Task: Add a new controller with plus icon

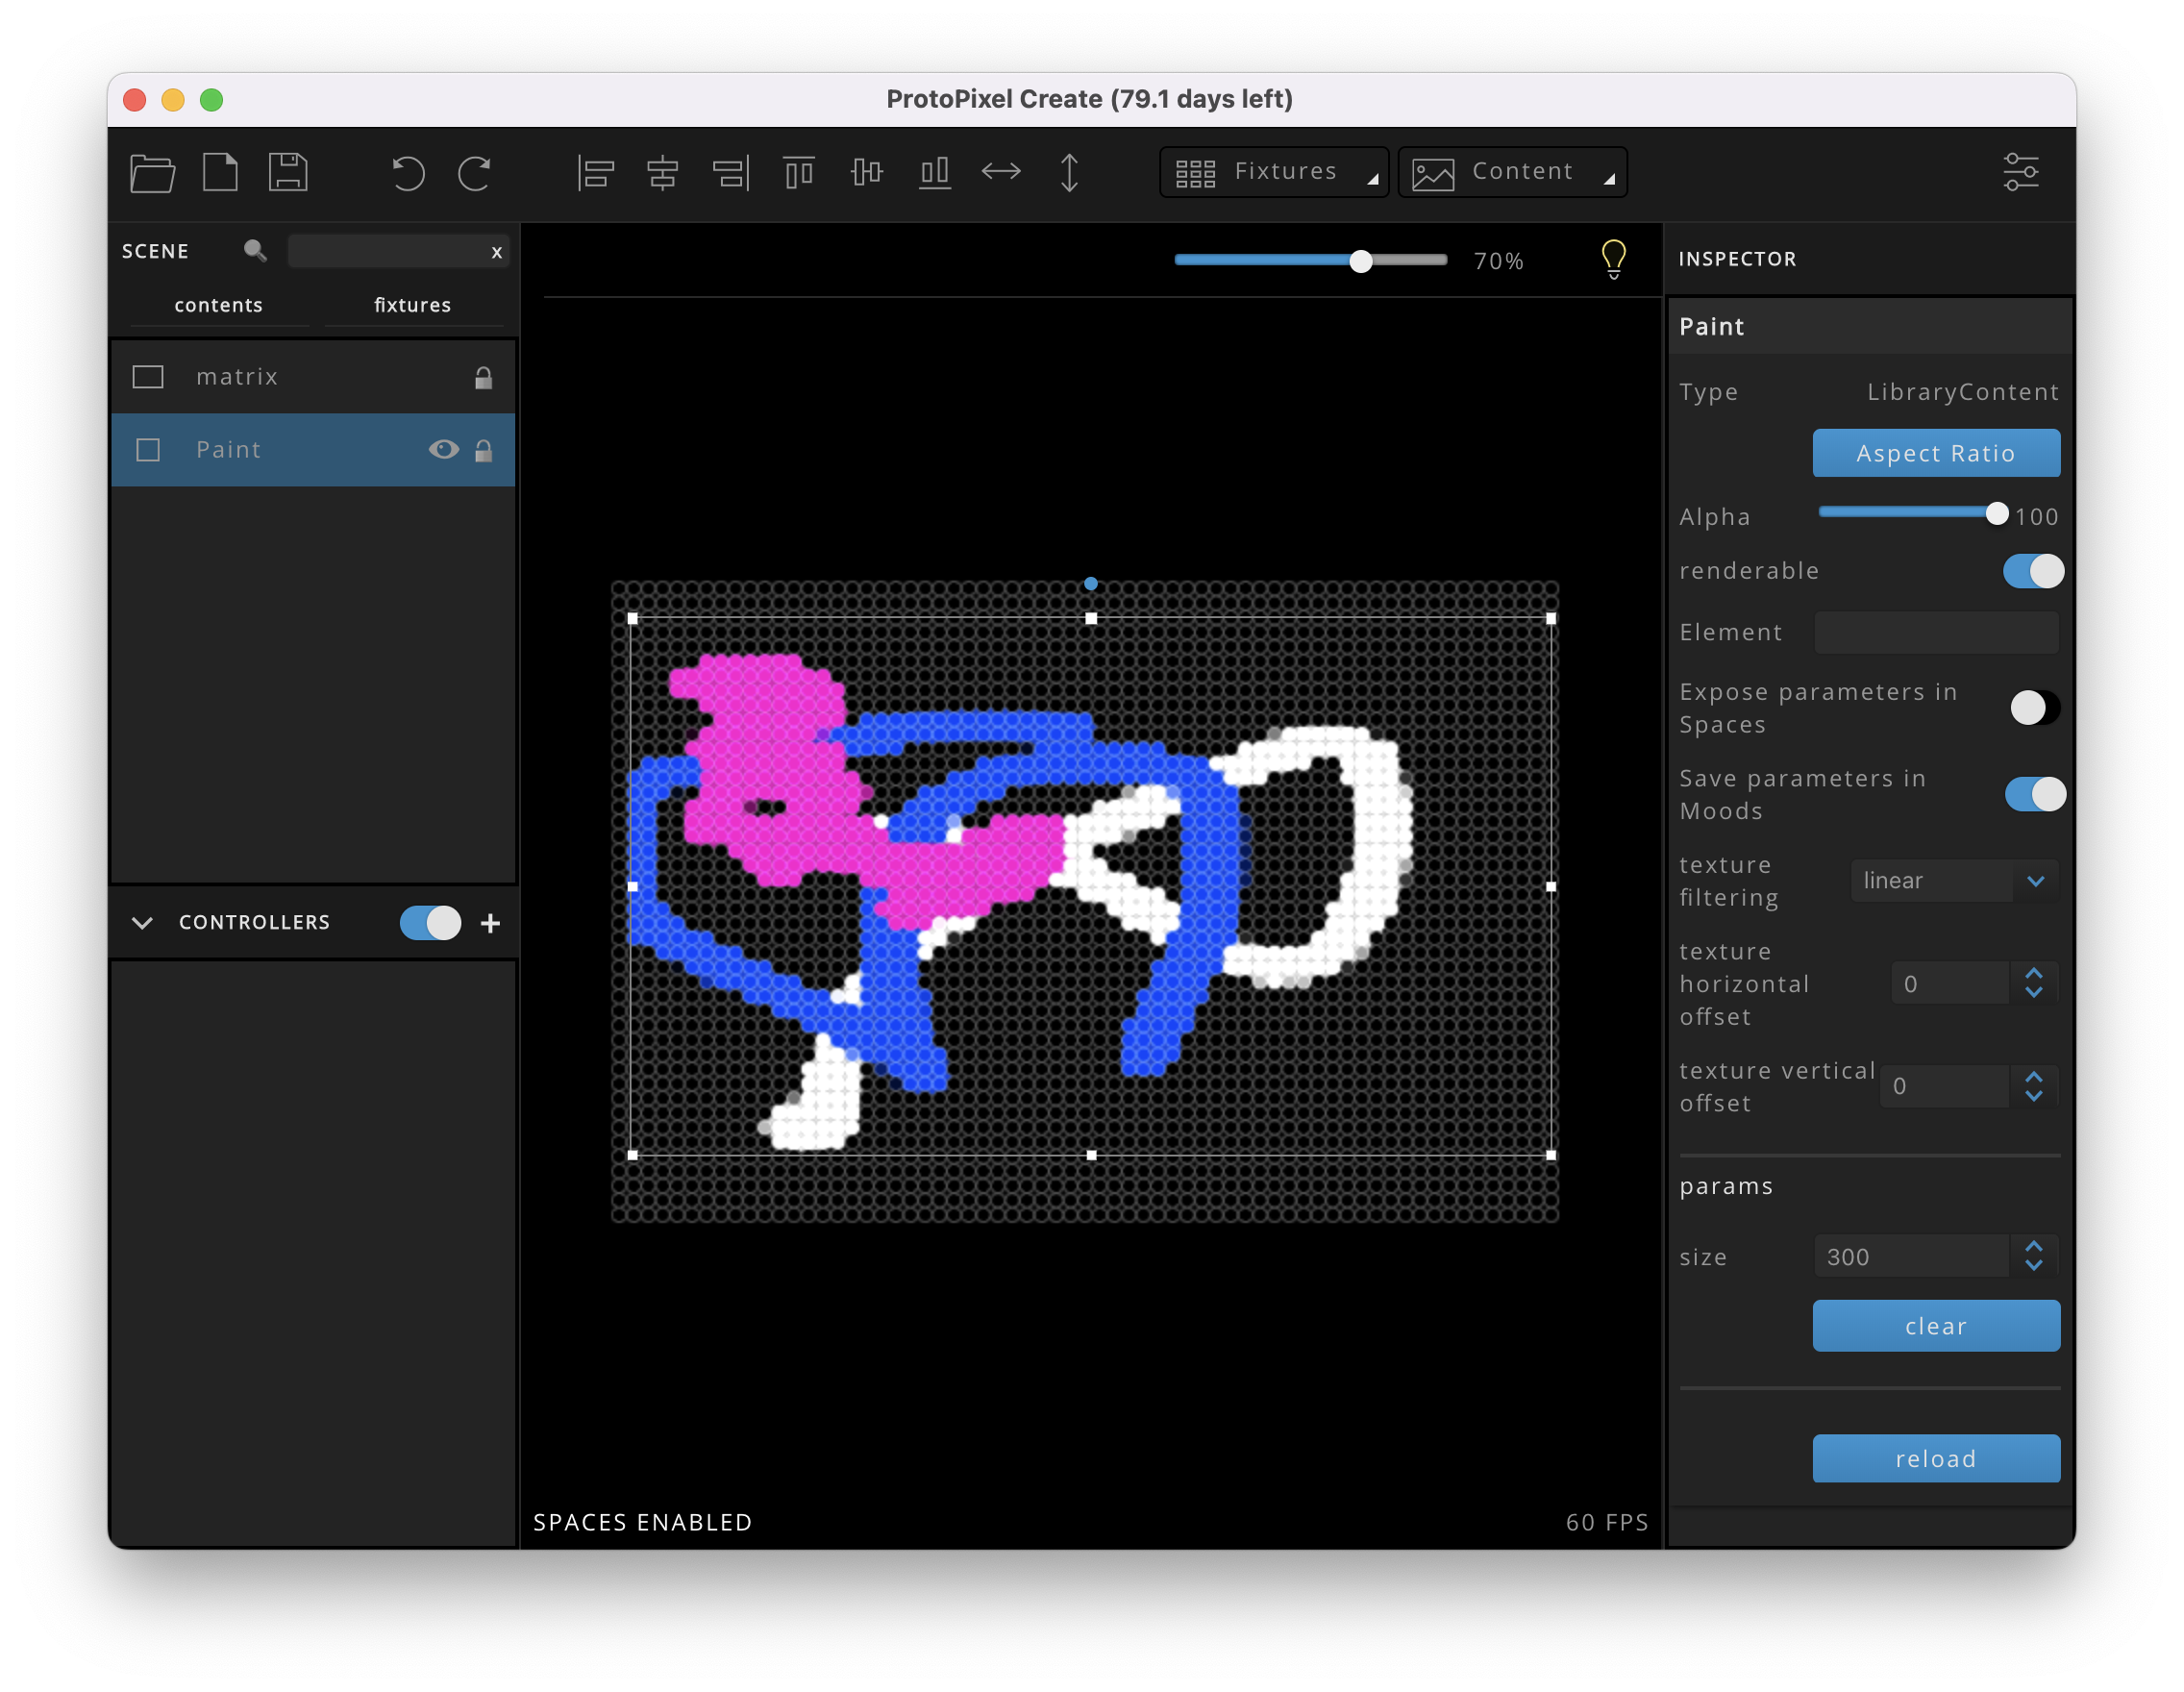Action: 490,923
